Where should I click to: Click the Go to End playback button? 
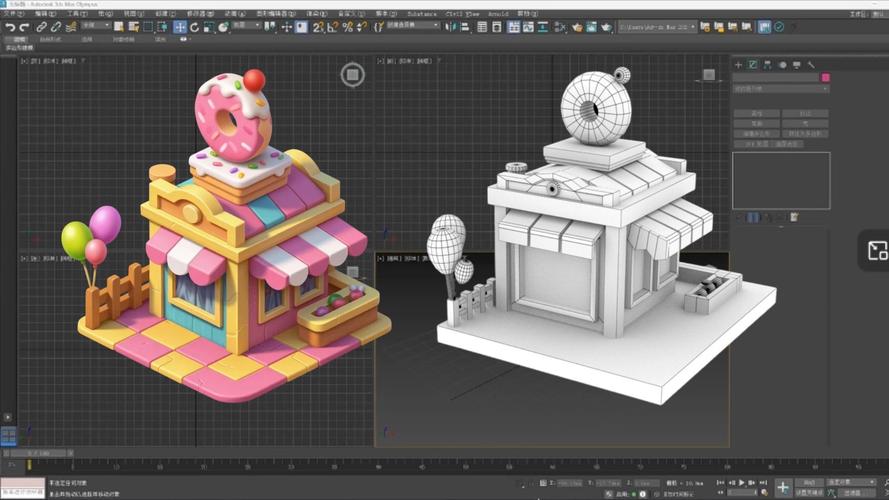coord(763,482)
